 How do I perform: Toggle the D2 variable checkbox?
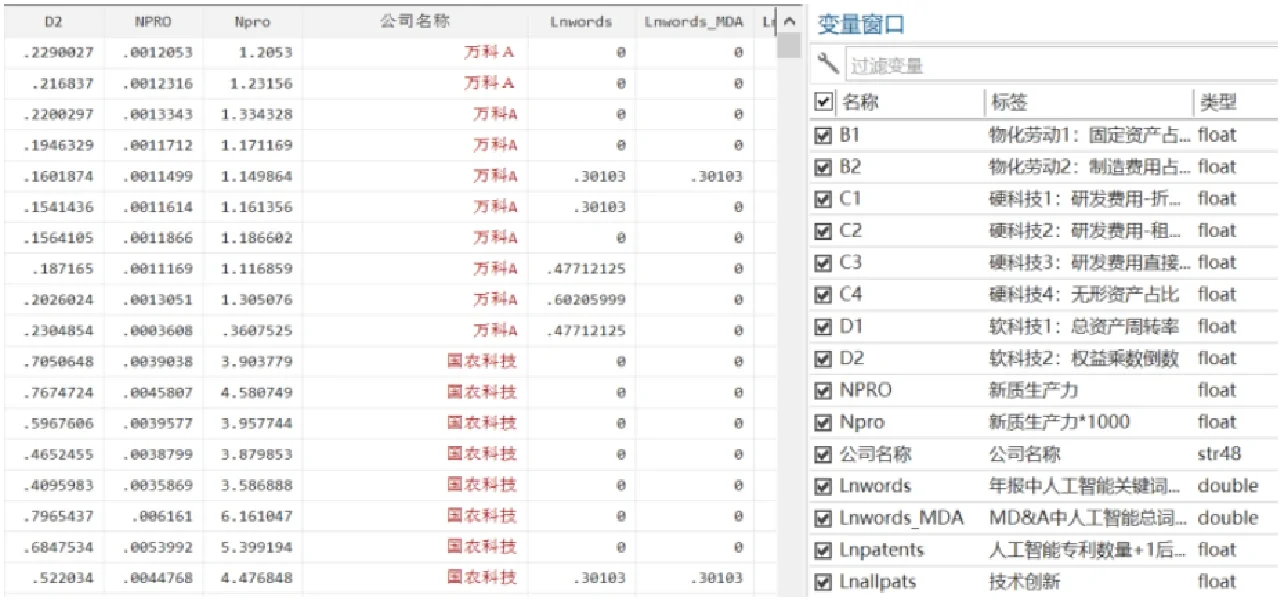point(824,359)
